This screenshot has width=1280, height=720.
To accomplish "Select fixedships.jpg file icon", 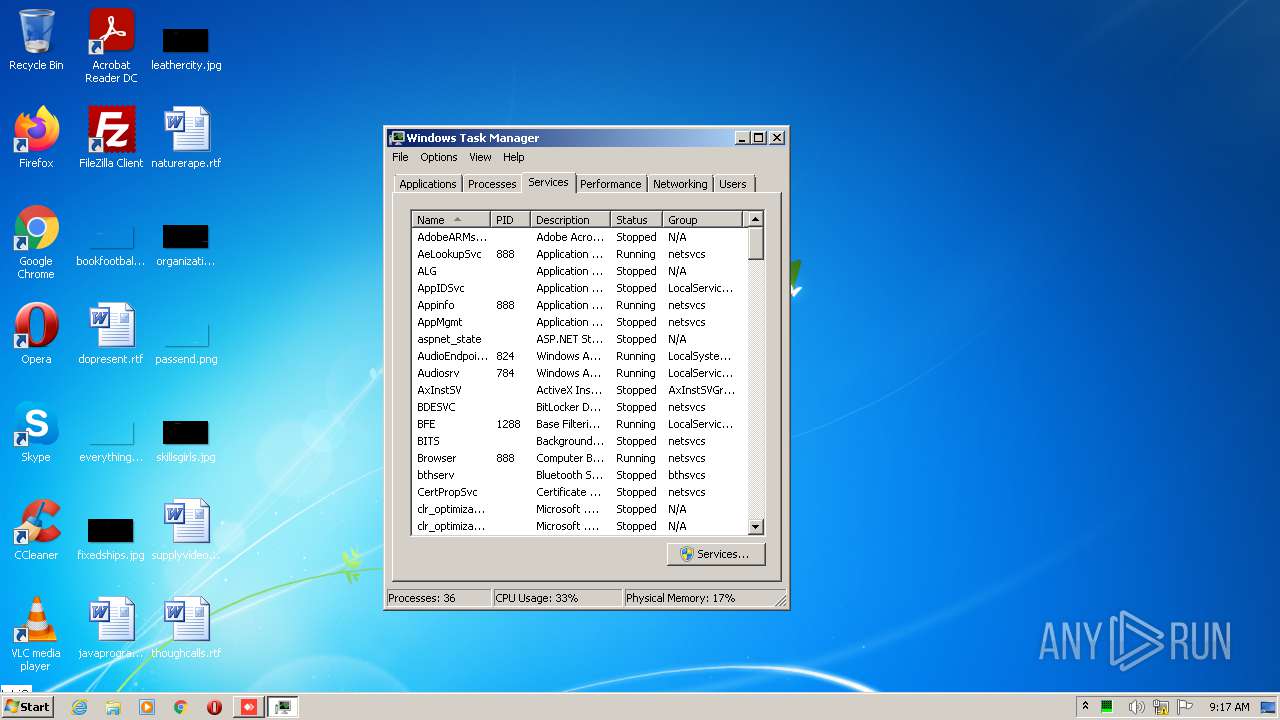I will (x=111, y=538).
